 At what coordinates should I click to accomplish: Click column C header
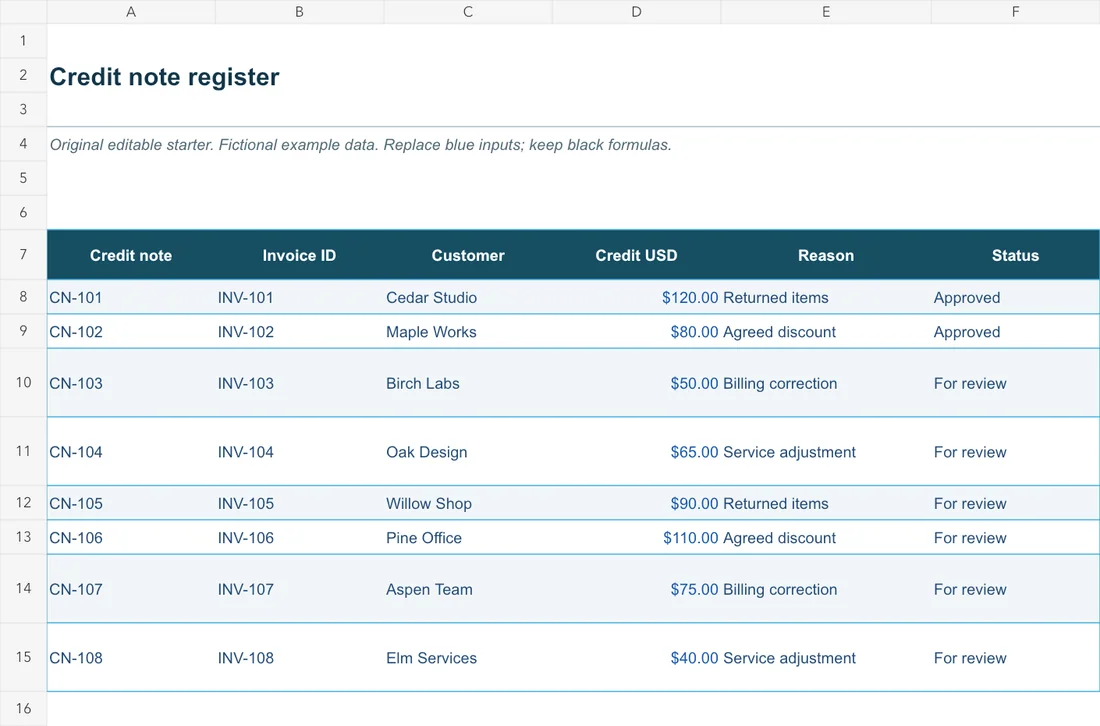[x=468, y=12]
